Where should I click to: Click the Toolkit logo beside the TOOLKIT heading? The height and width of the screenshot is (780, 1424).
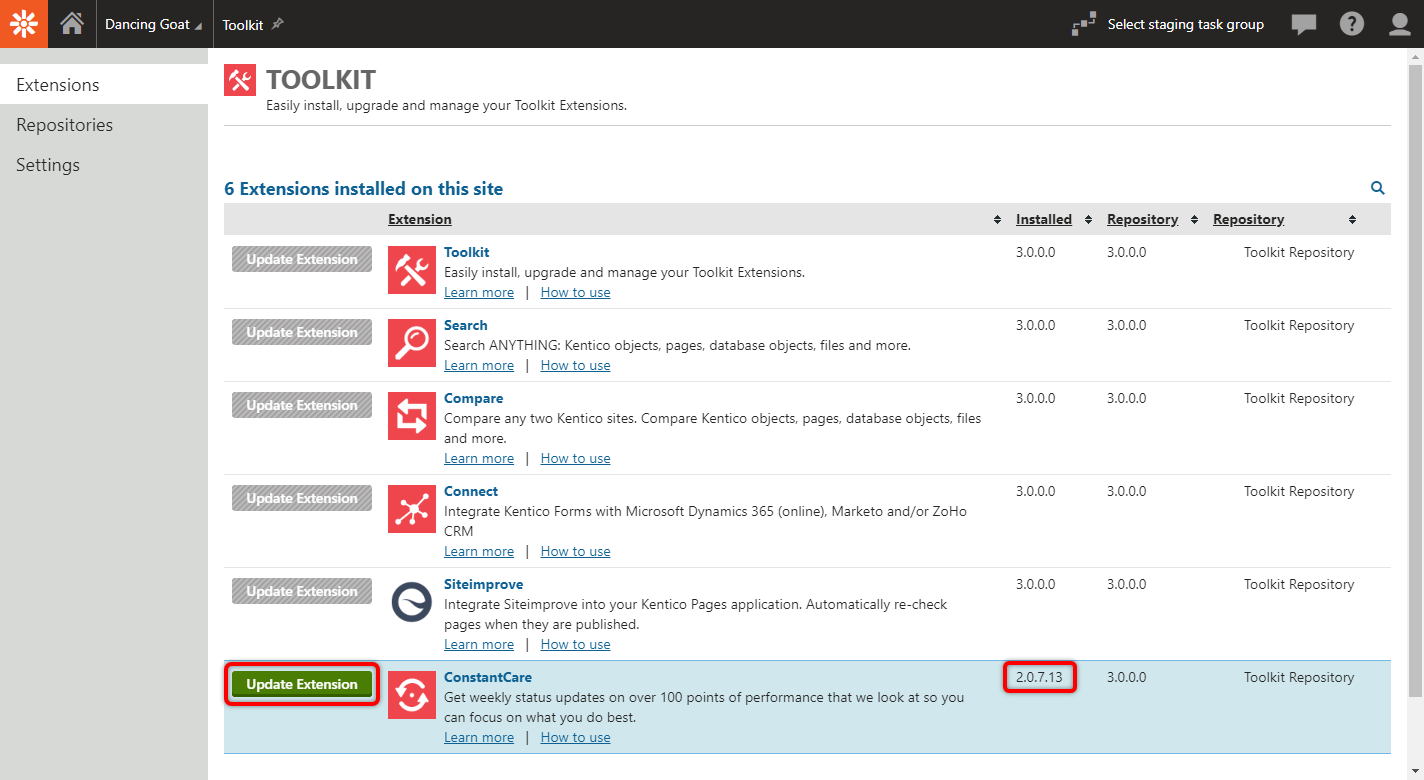point(240,80)
